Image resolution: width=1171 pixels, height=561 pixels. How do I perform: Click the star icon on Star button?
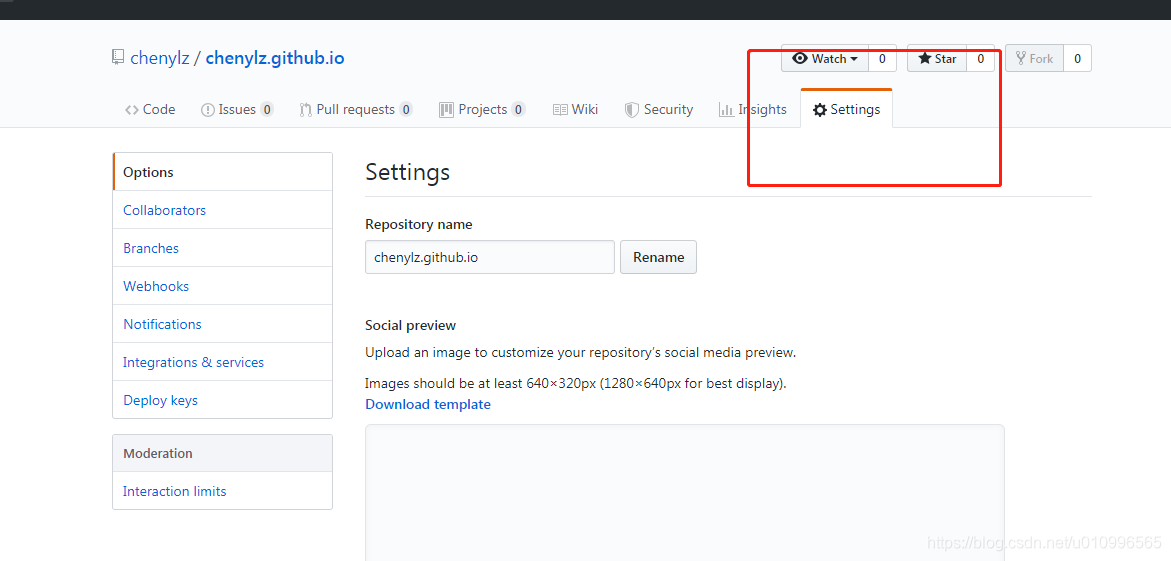pyautogui.click(x=925, y=58)
